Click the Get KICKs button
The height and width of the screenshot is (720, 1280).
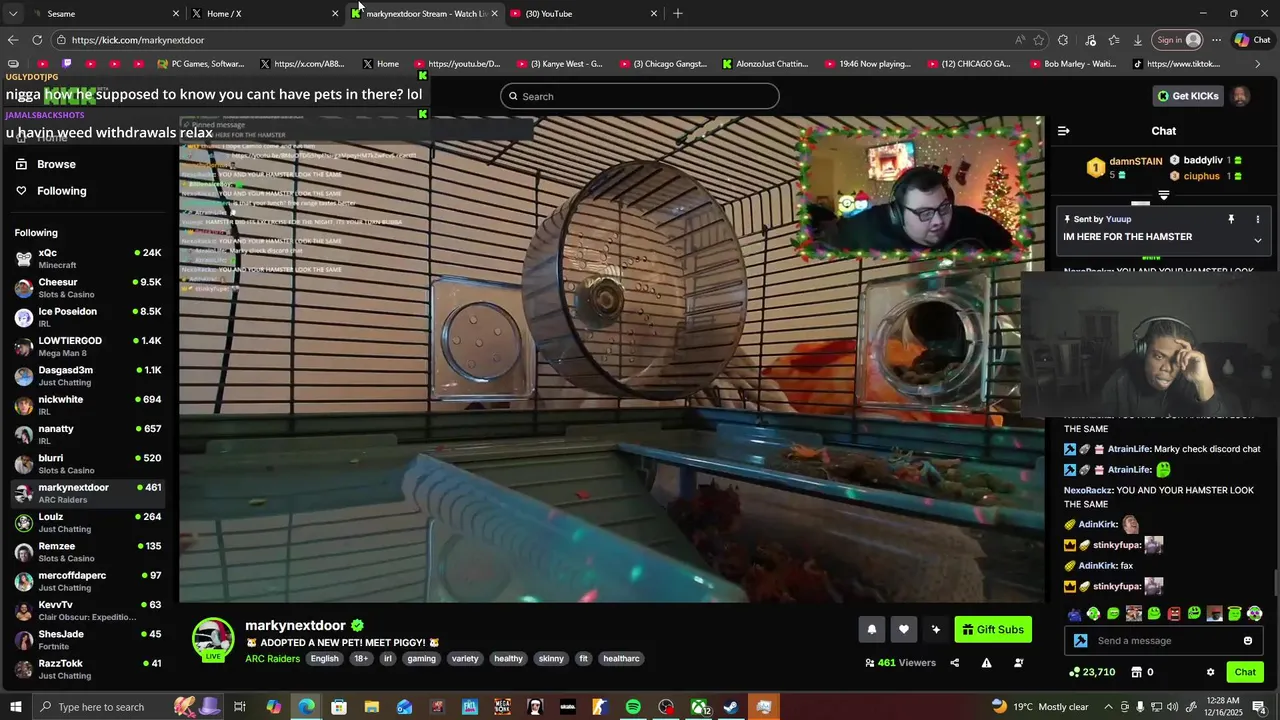(1188, 96)
